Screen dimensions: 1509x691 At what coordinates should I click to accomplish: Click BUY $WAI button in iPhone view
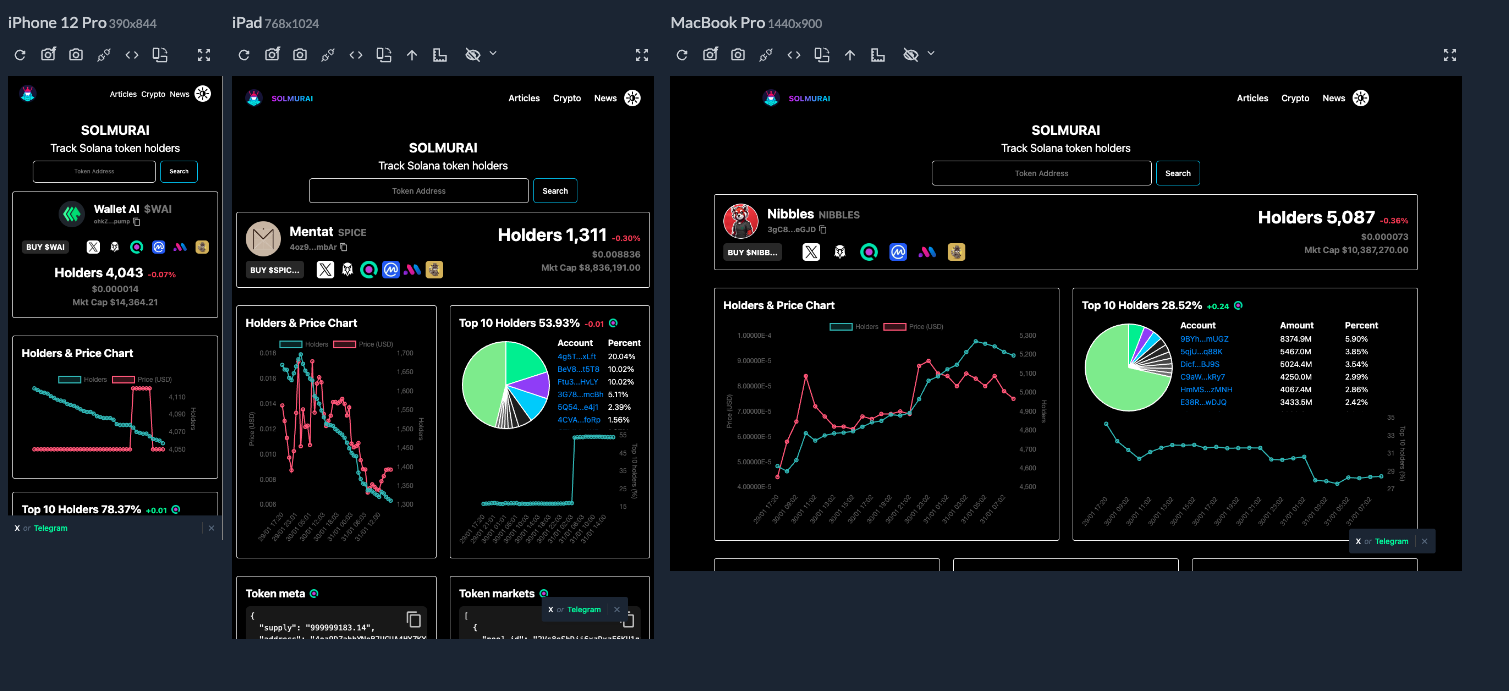[46, 247]
